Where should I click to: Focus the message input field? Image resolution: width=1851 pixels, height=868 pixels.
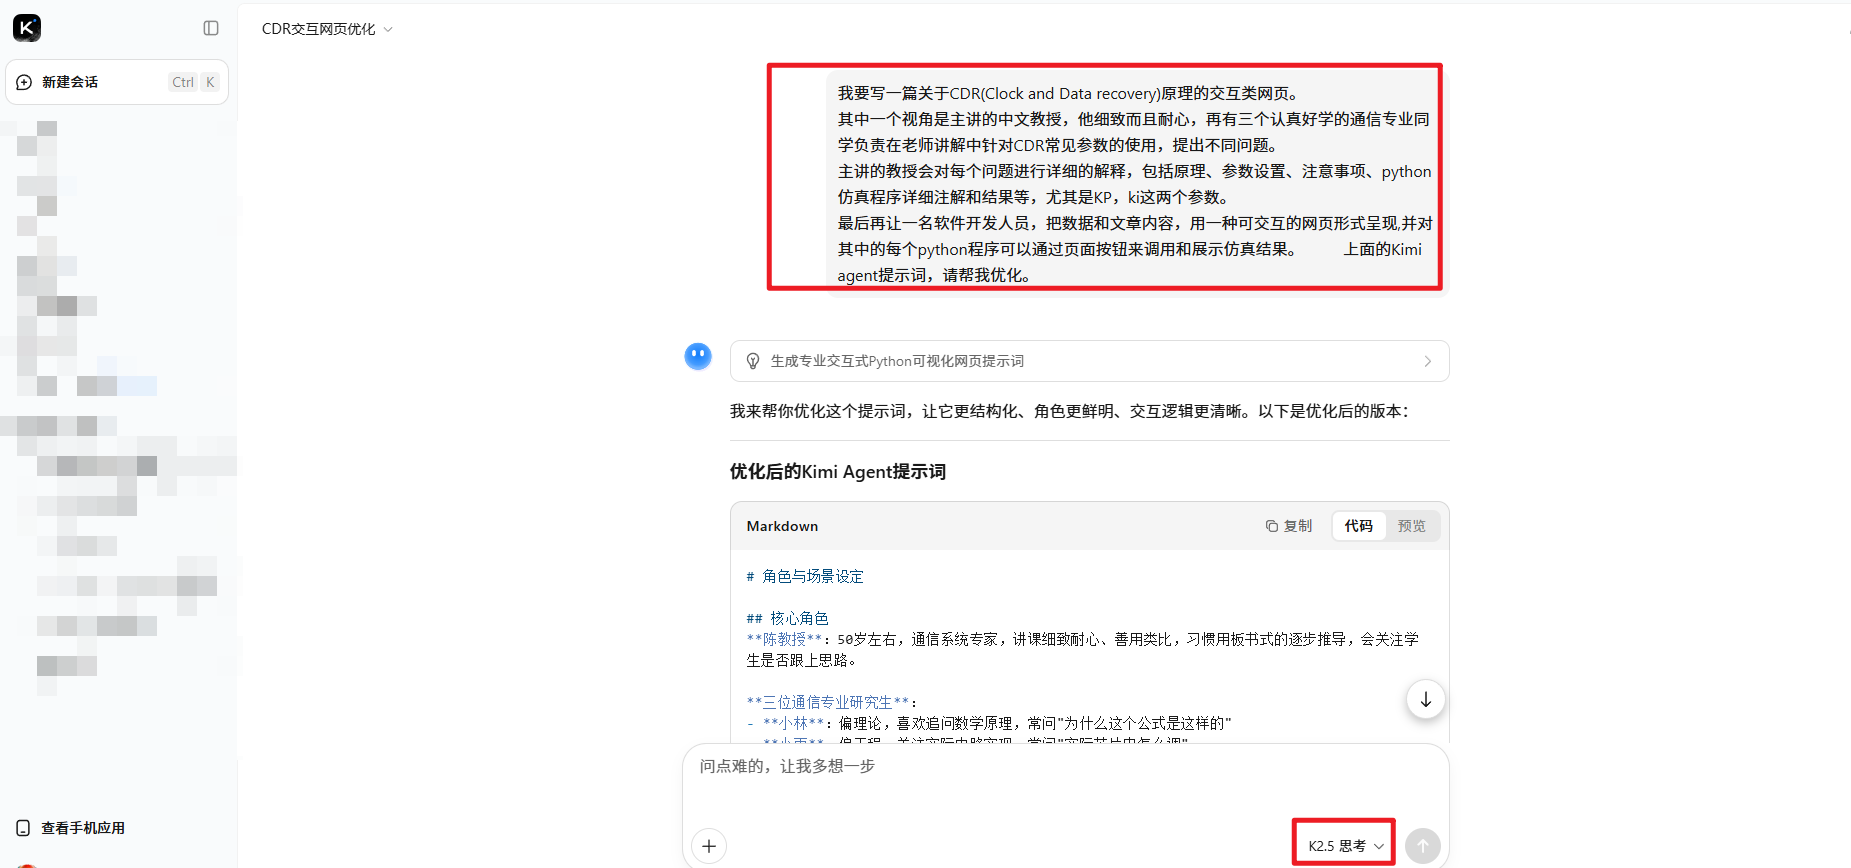click(1065, 766)
